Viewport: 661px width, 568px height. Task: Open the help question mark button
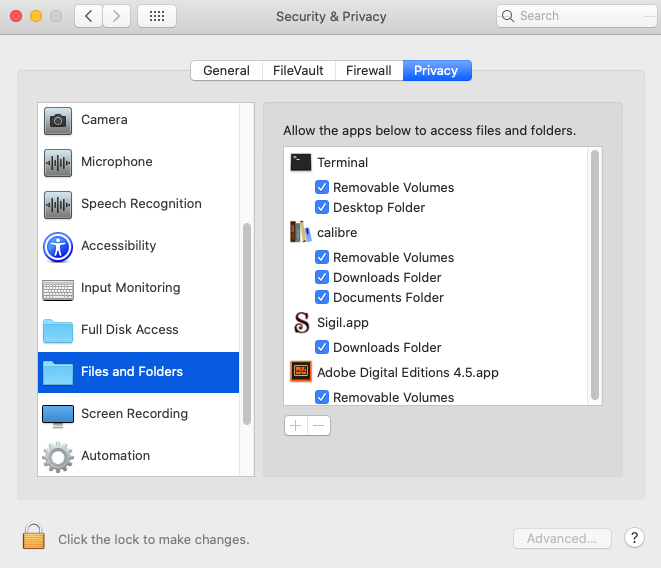click(x=634, y=538)
